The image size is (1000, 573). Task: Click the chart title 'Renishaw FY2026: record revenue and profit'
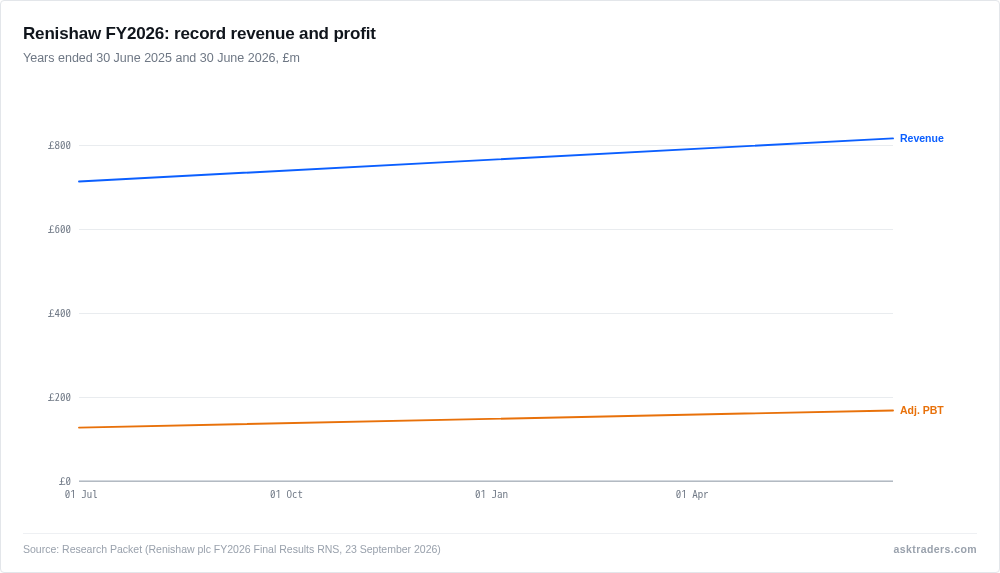[x=199, y=33]
